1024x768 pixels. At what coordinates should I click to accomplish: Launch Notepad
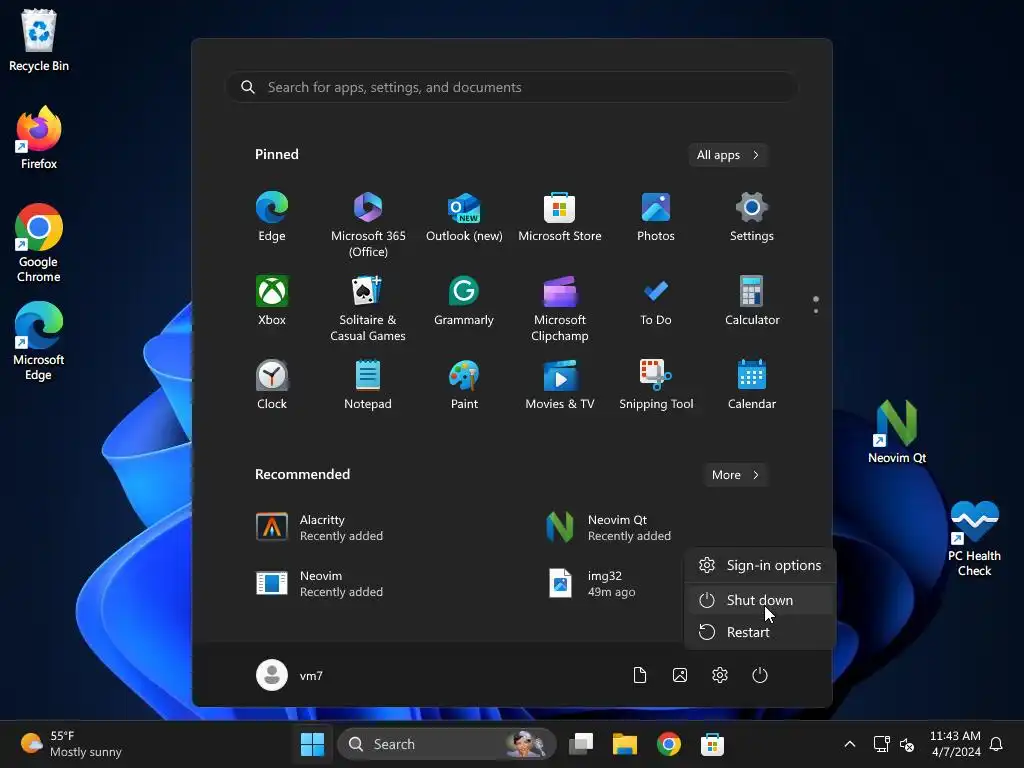click(368, 385)
